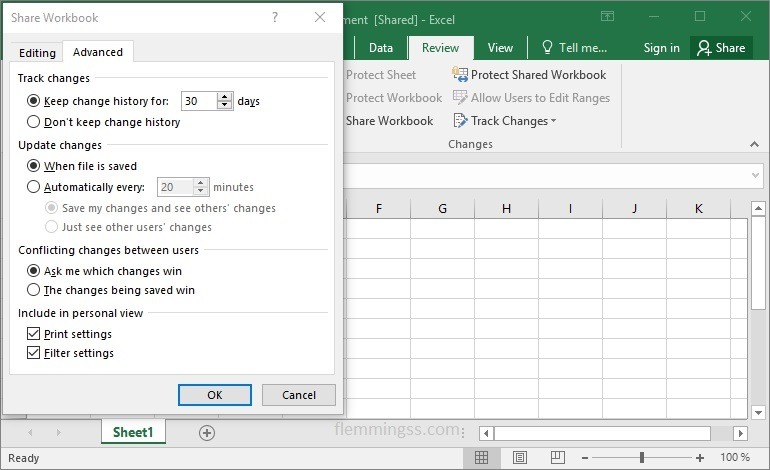Select Don't keep change history

click(33, 121)
